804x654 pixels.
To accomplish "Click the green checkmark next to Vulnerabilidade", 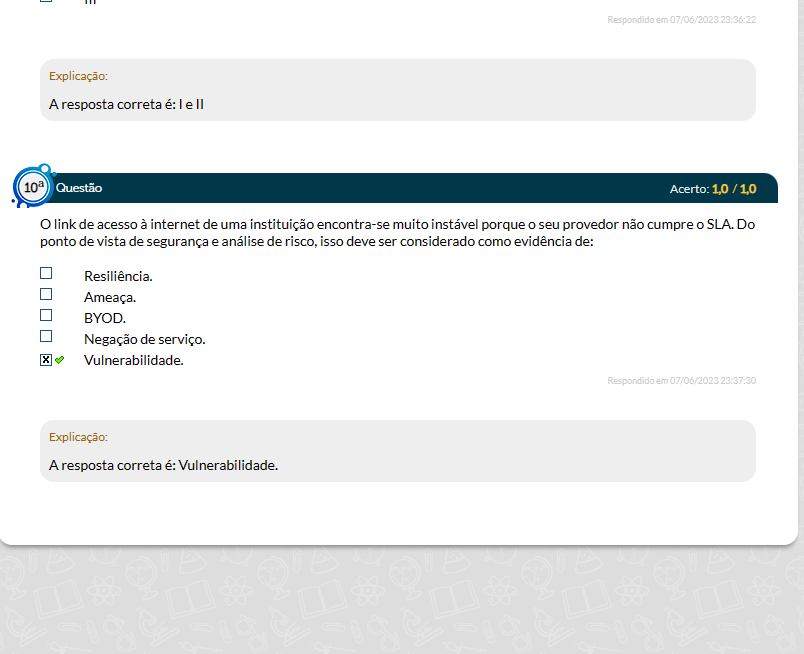I will (x=60, y=360).
